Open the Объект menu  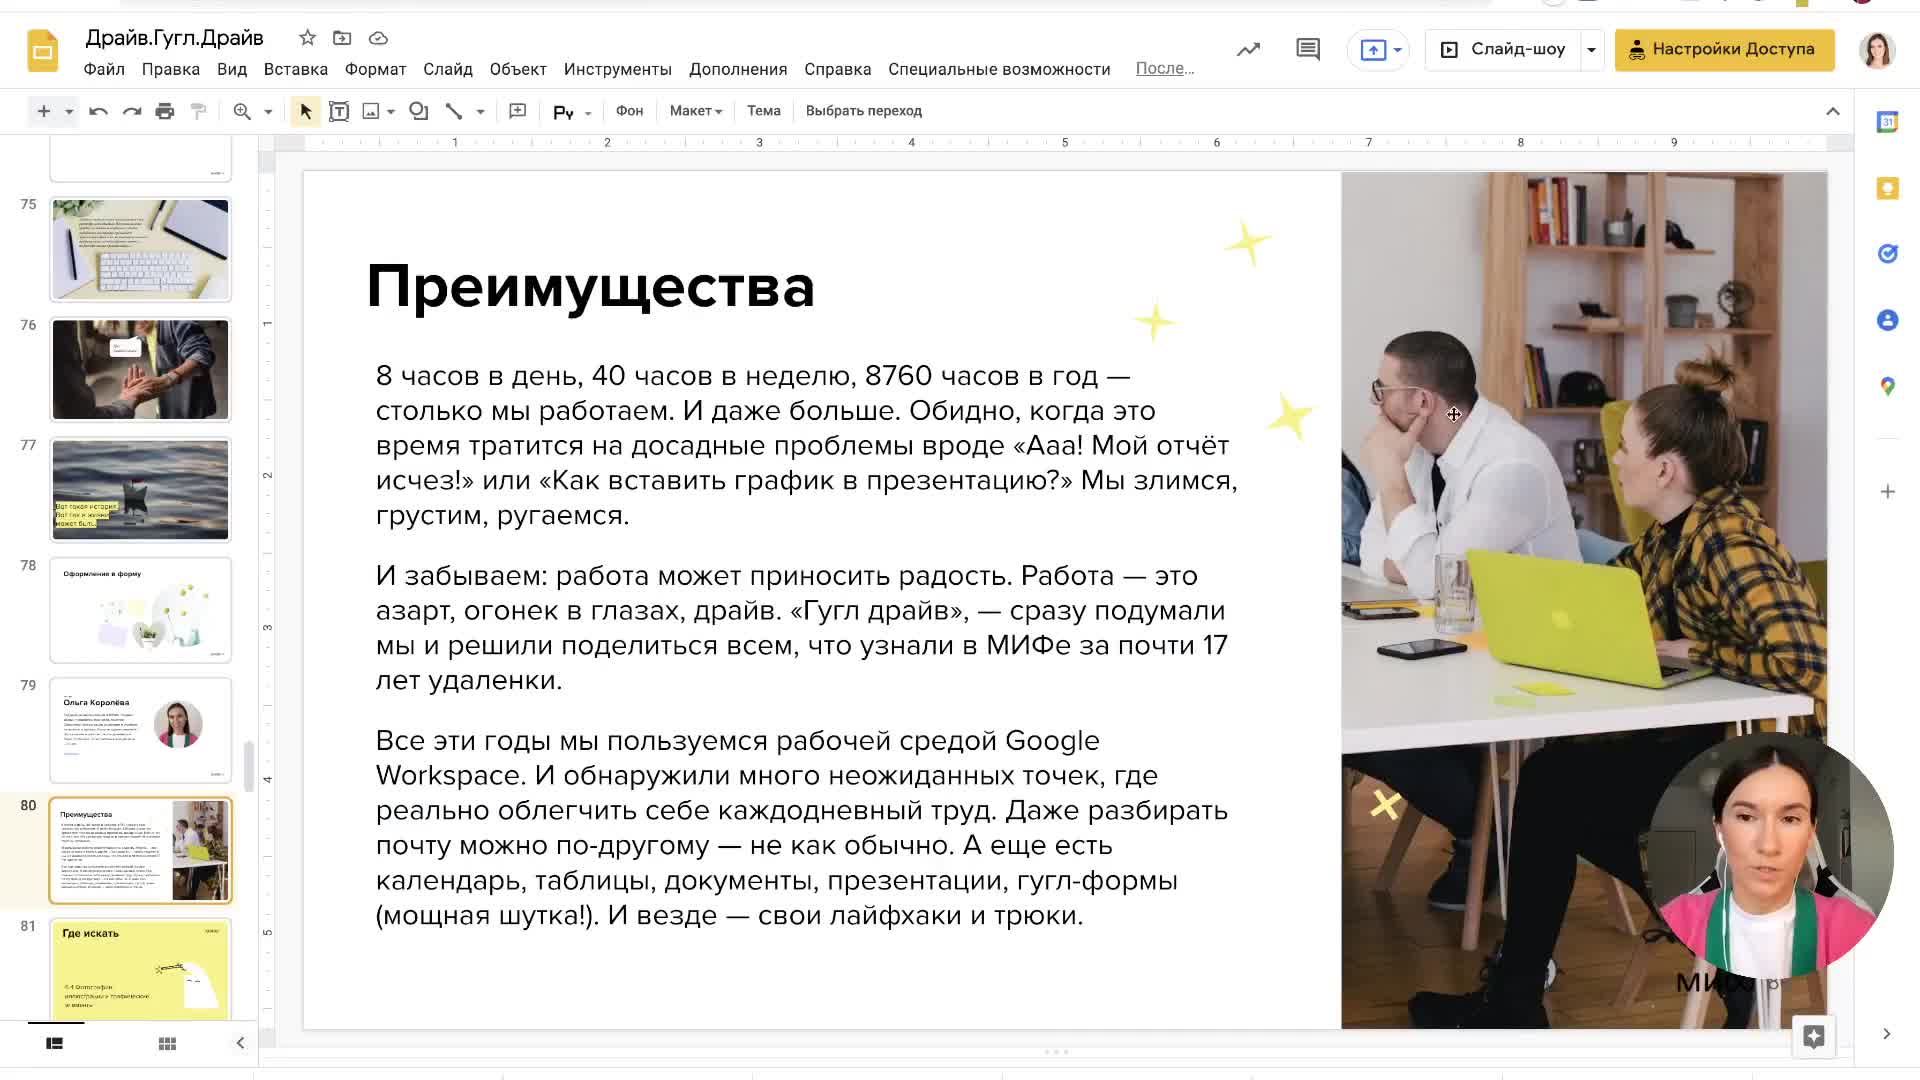(x=518, y=69)
